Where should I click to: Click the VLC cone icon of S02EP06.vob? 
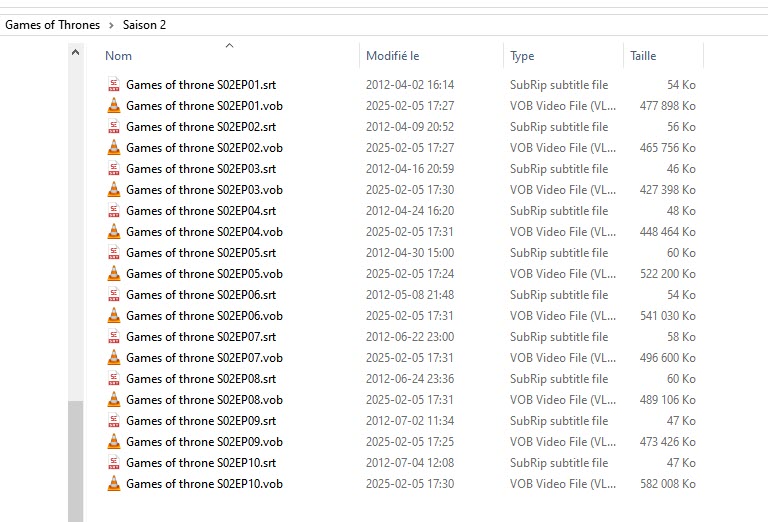pos(114,316)
